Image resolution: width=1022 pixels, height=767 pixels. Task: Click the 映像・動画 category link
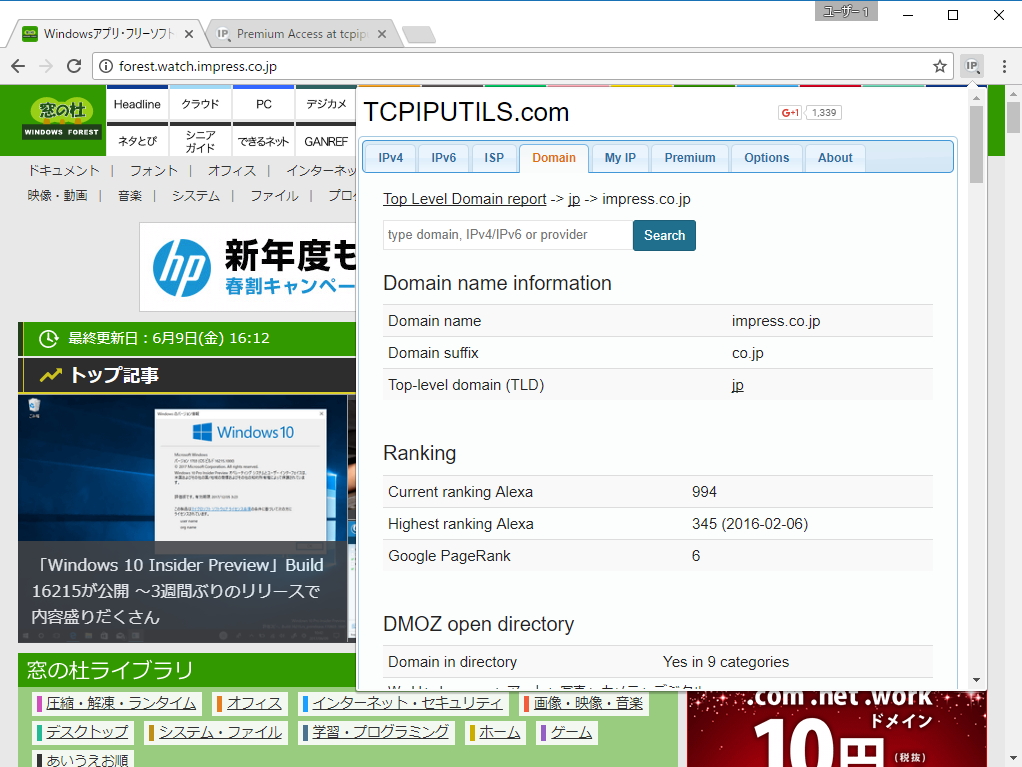pyautogui.click(x=57, y=195)
